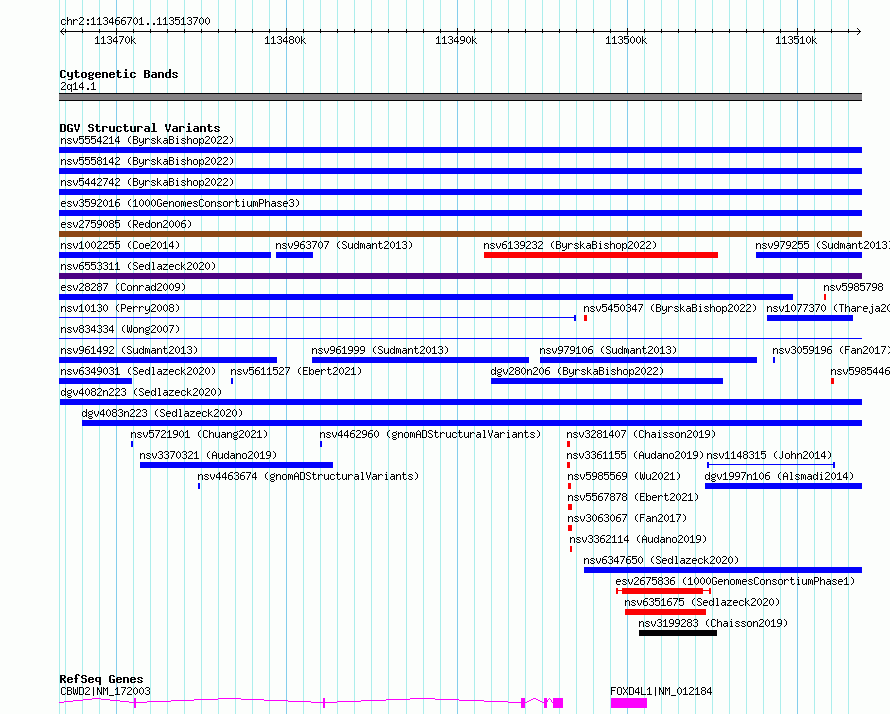This screenshot has height=714, width=890.
Task: Click the nsv5554214 (ByrskaBishop2022) variant label
Action: [147, 140]
